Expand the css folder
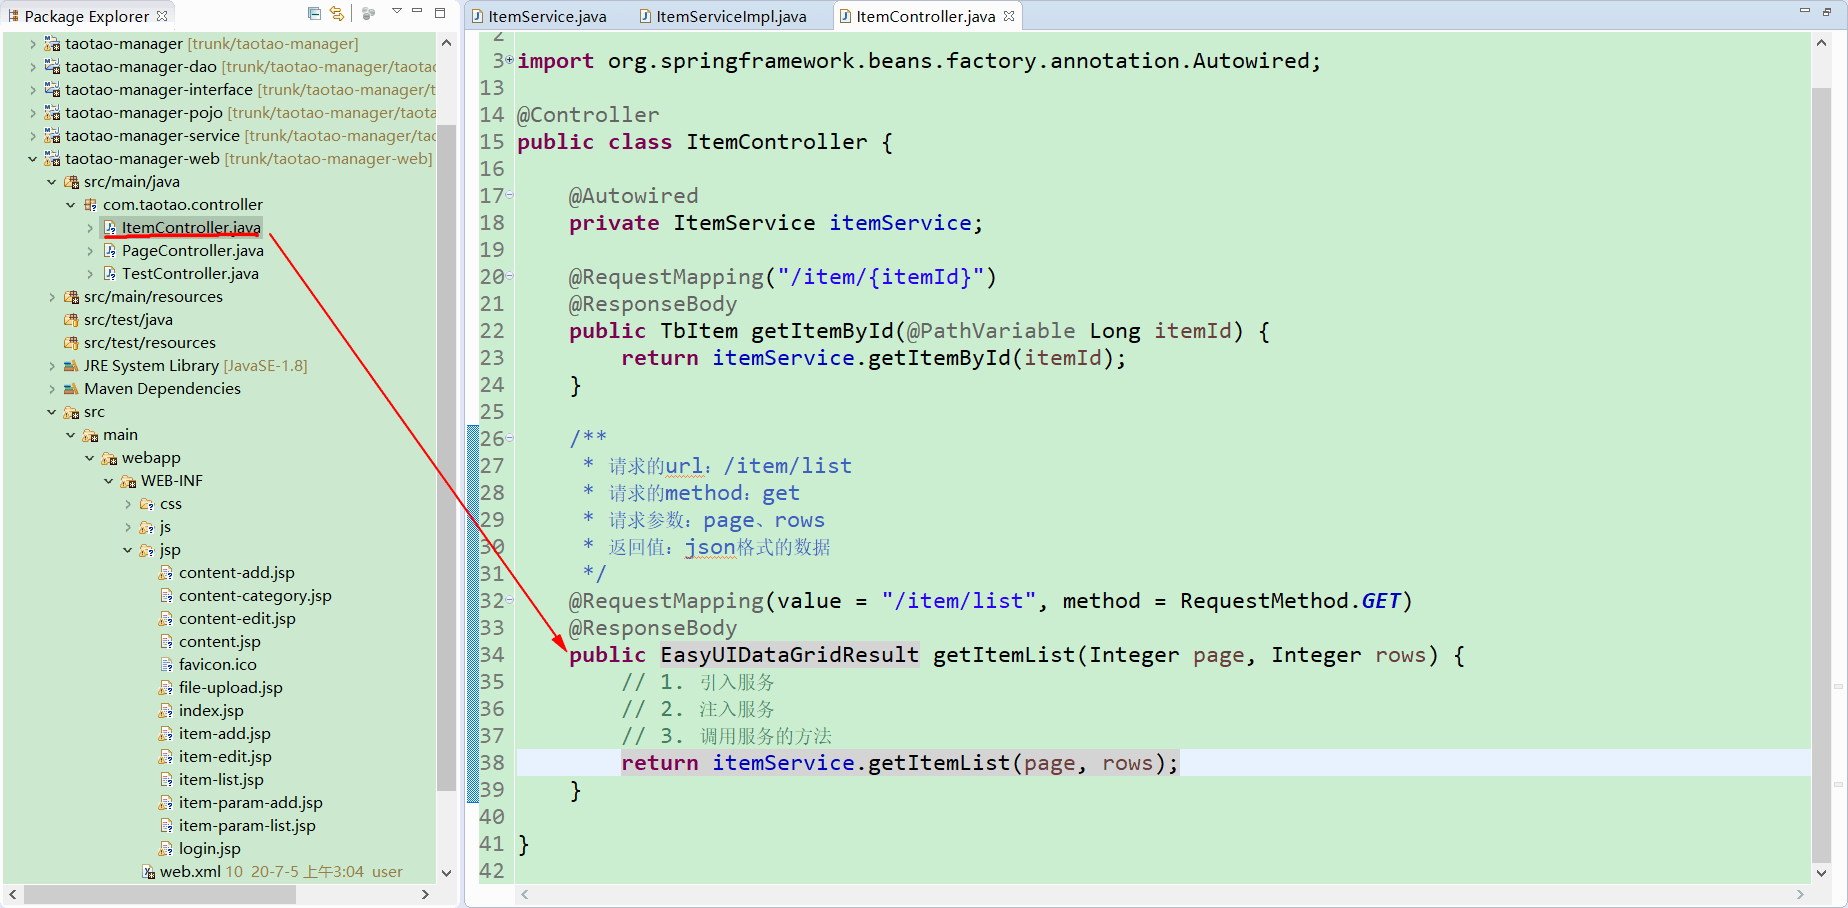 tap(128, 504)
